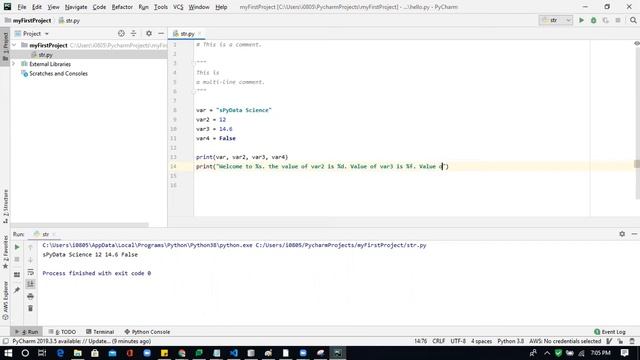Toggle scroll to end in Run console

click(31, 284)
